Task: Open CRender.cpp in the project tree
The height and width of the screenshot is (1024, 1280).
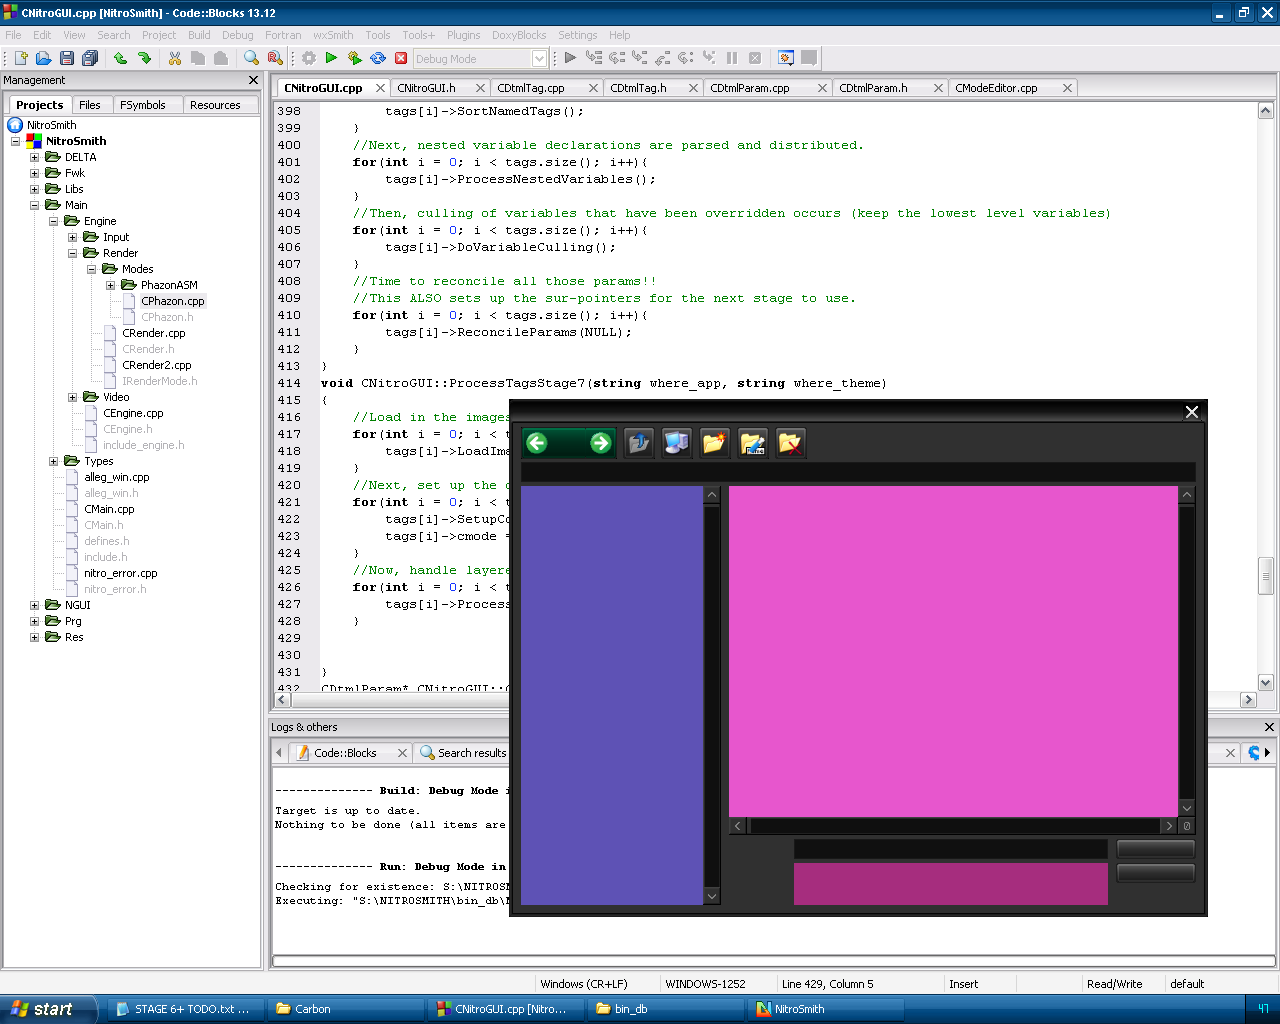Action: click(154, 333)
